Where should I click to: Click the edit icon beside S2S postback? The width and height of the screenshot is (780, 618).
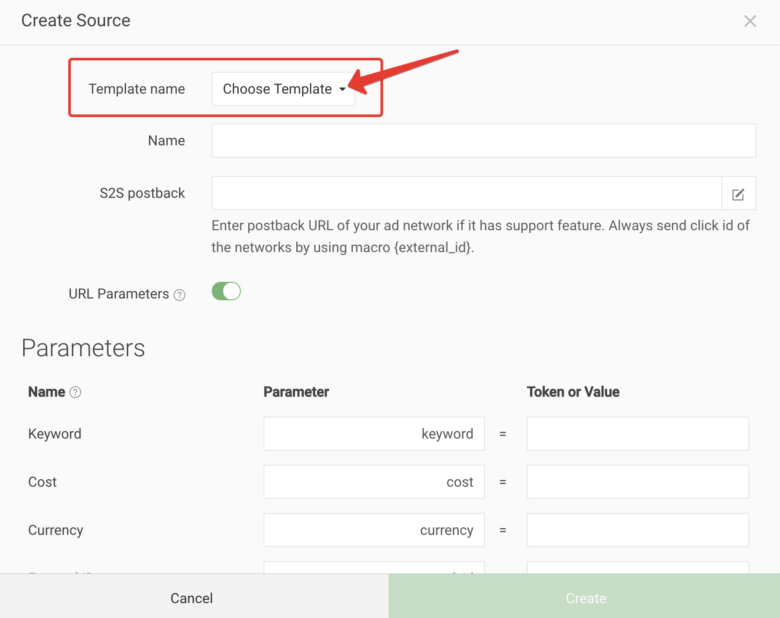(738, 194)
